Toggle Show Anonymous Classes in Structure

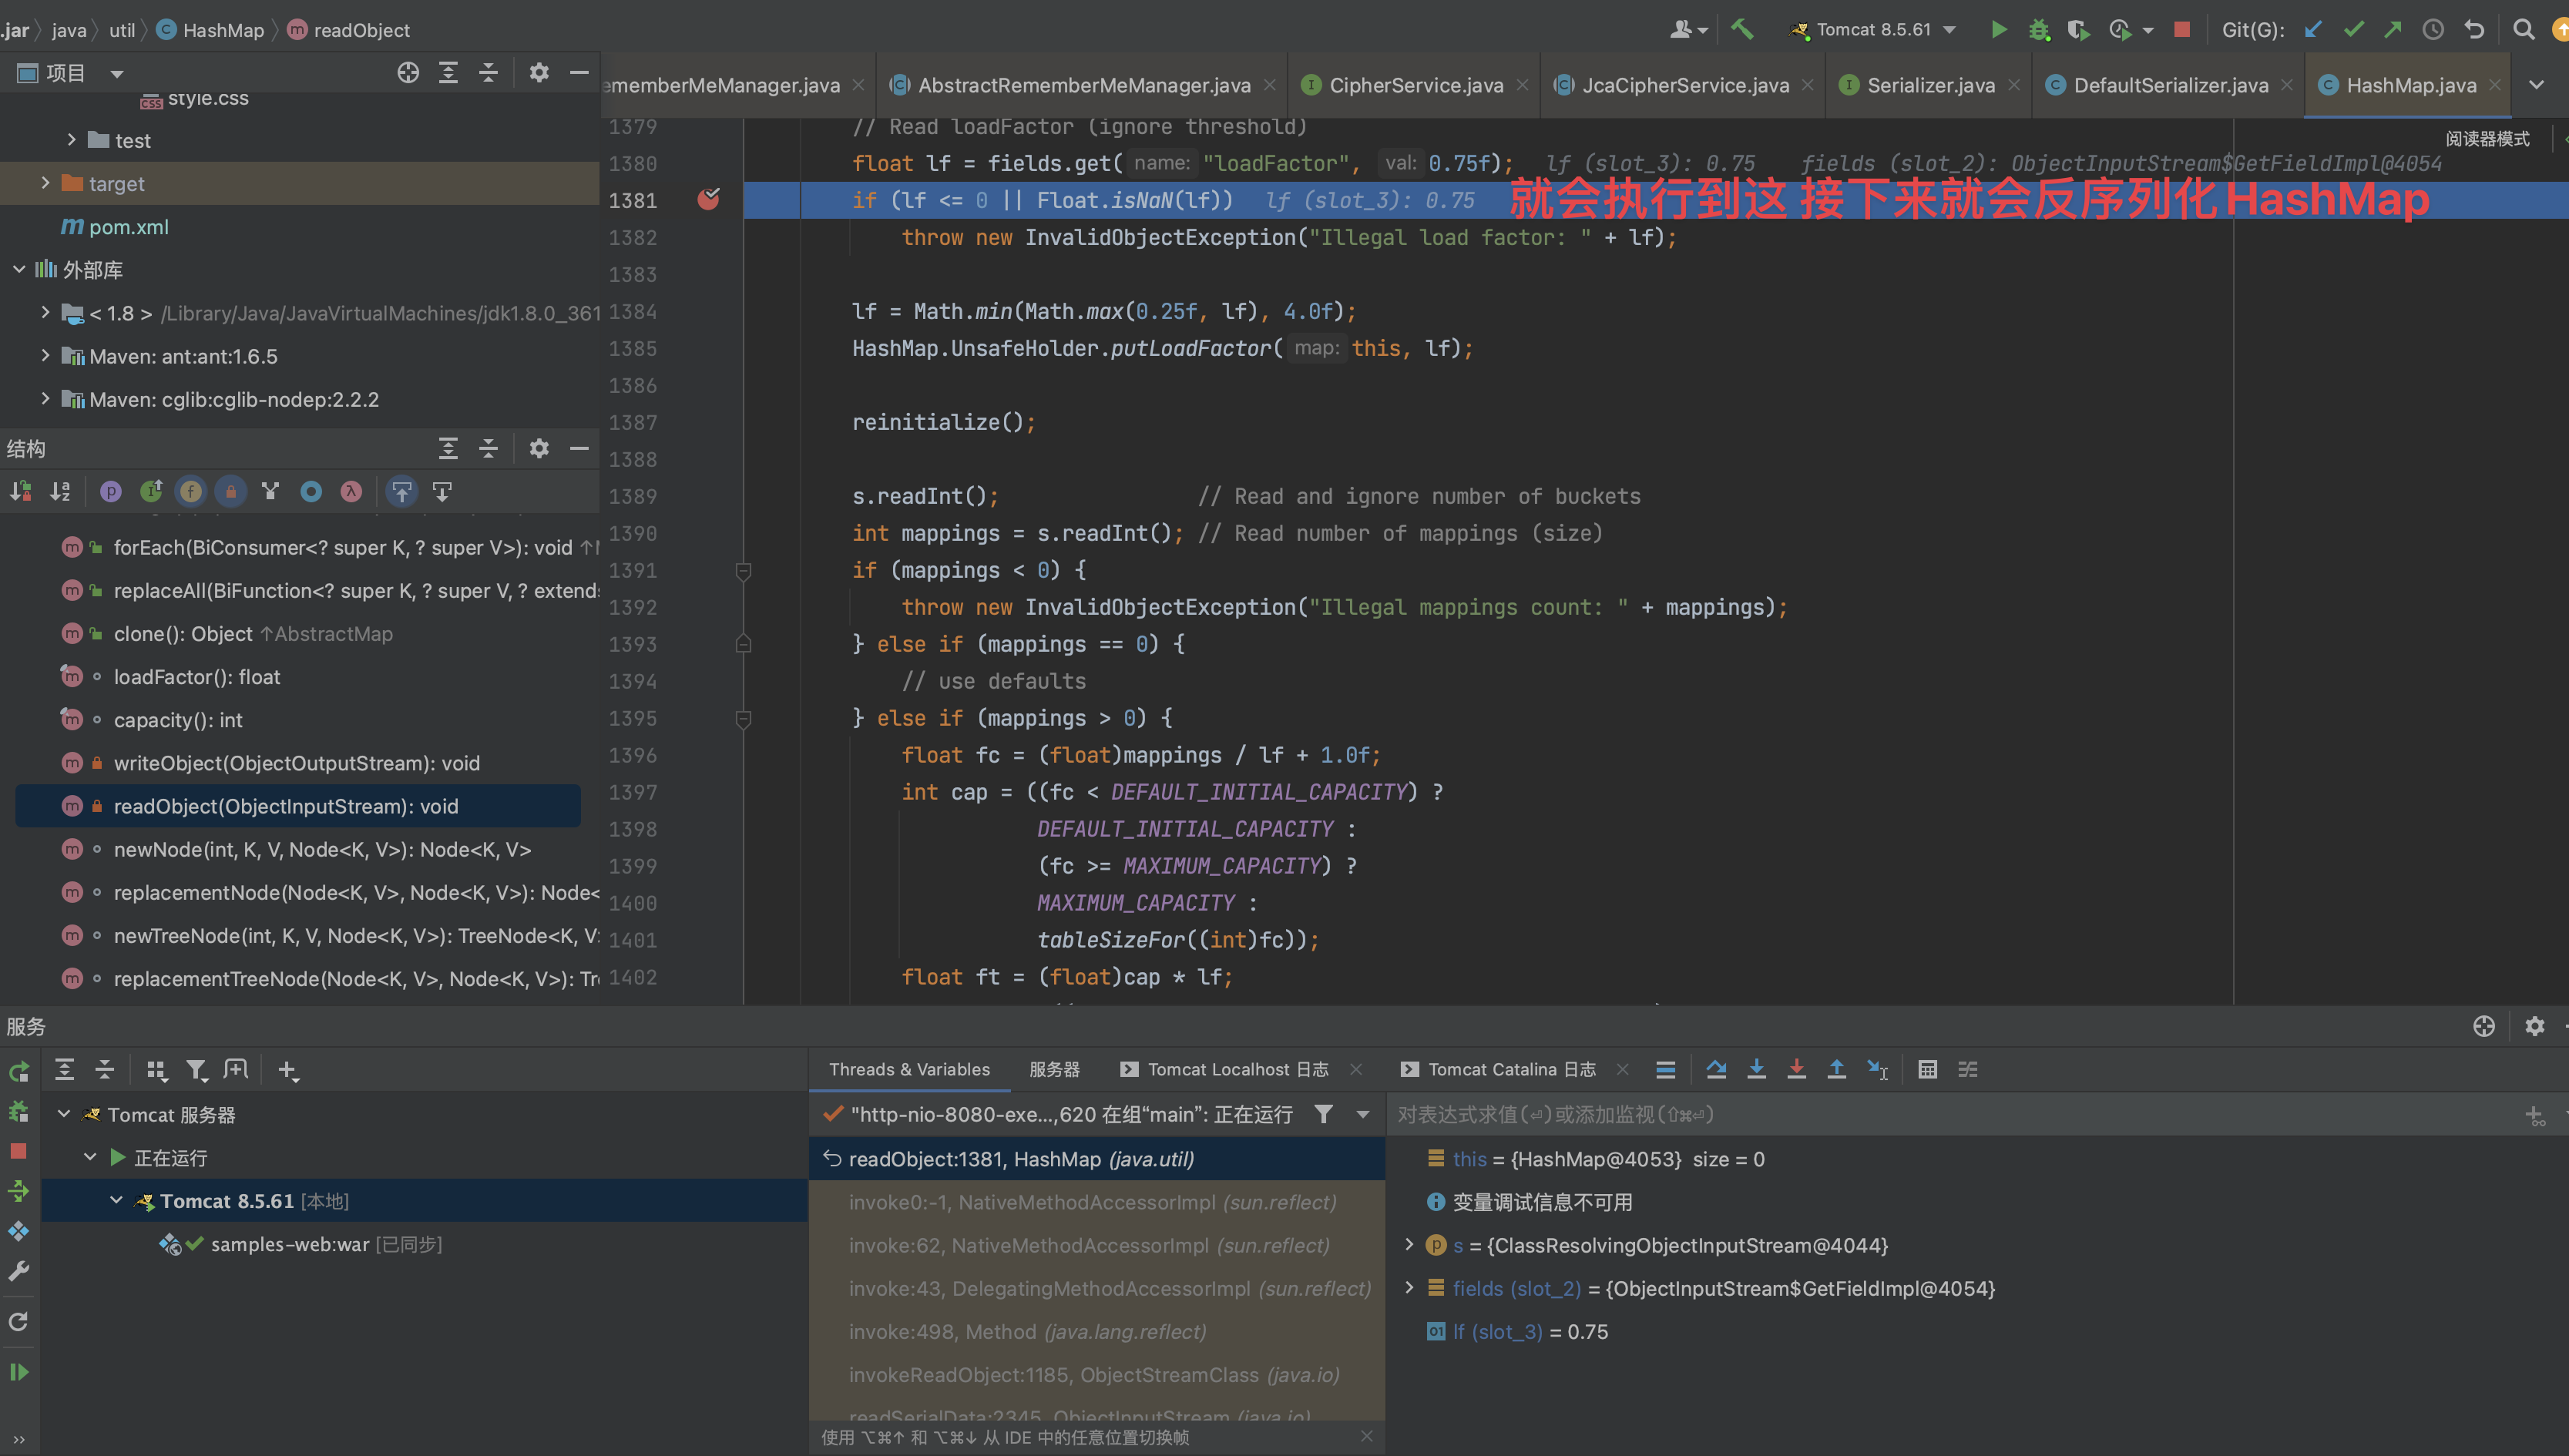[x=311, y=491]
